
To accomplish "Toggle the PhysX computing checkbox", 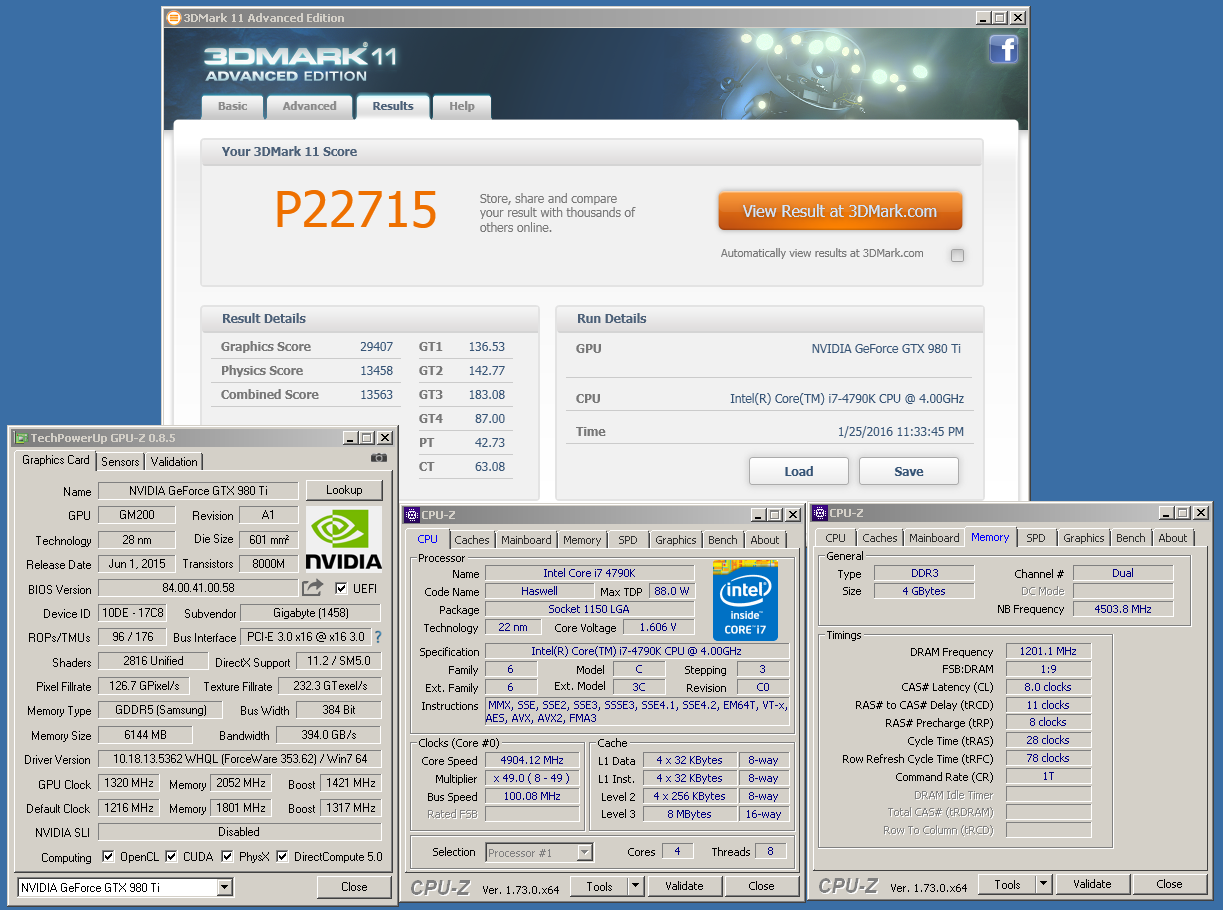I will 227,856.
